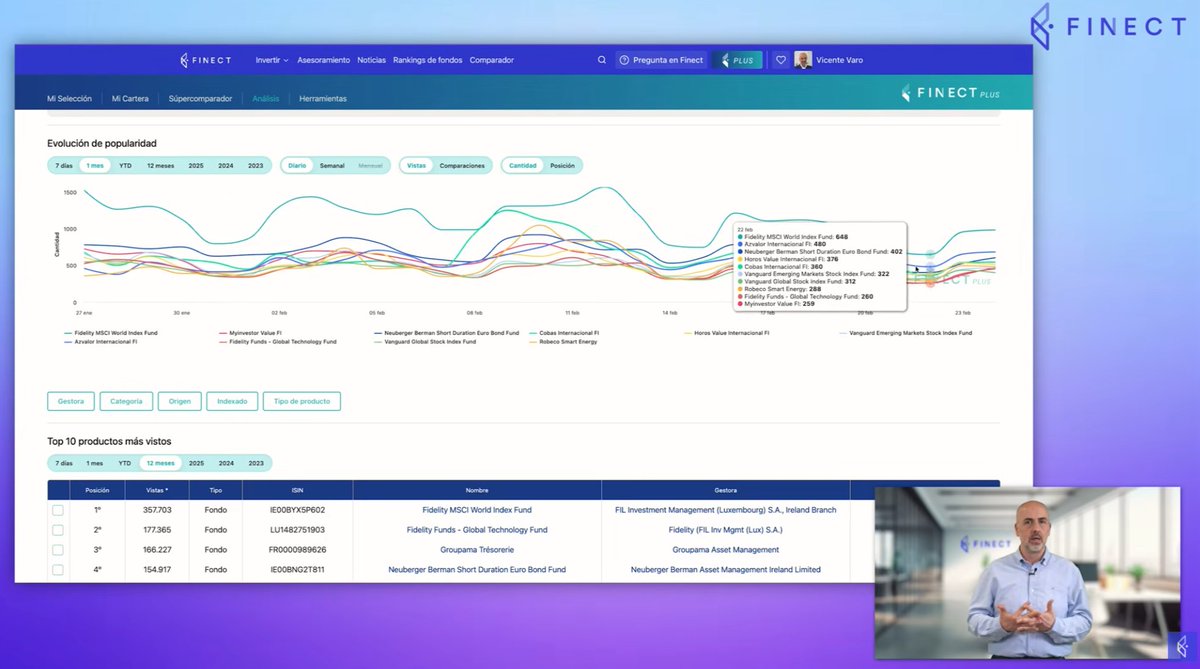Open the Finect home logo in navbar

coord(205,60)
